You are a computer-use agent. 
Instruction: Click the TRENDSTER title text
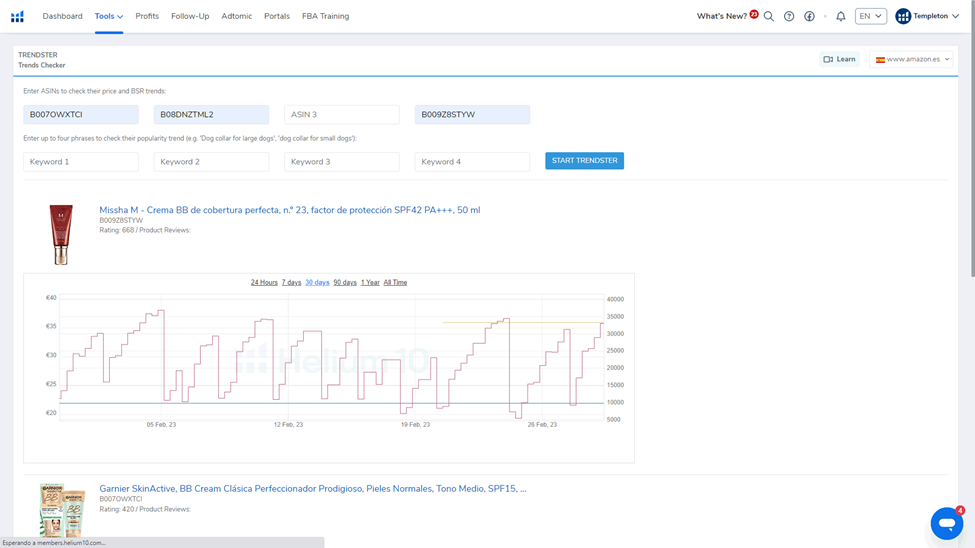pyautogui.click(x=37, y=55)
